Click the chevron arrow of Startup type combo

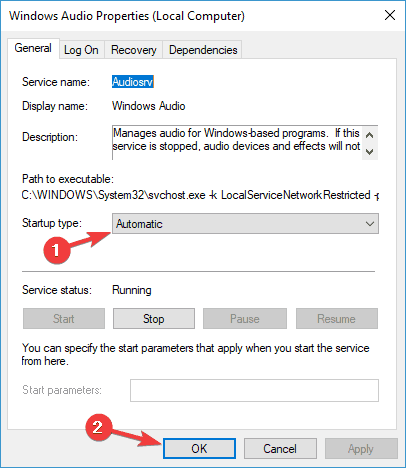coord(370,224)
